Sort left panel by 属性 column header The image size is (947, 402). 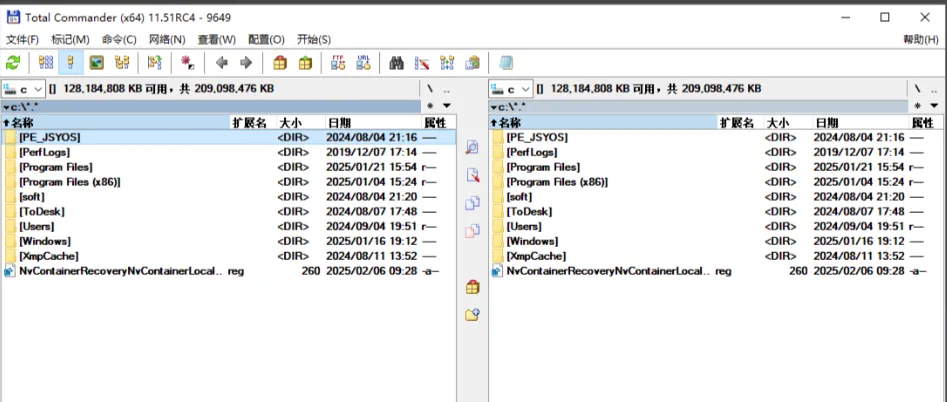(x=438, y=123)
